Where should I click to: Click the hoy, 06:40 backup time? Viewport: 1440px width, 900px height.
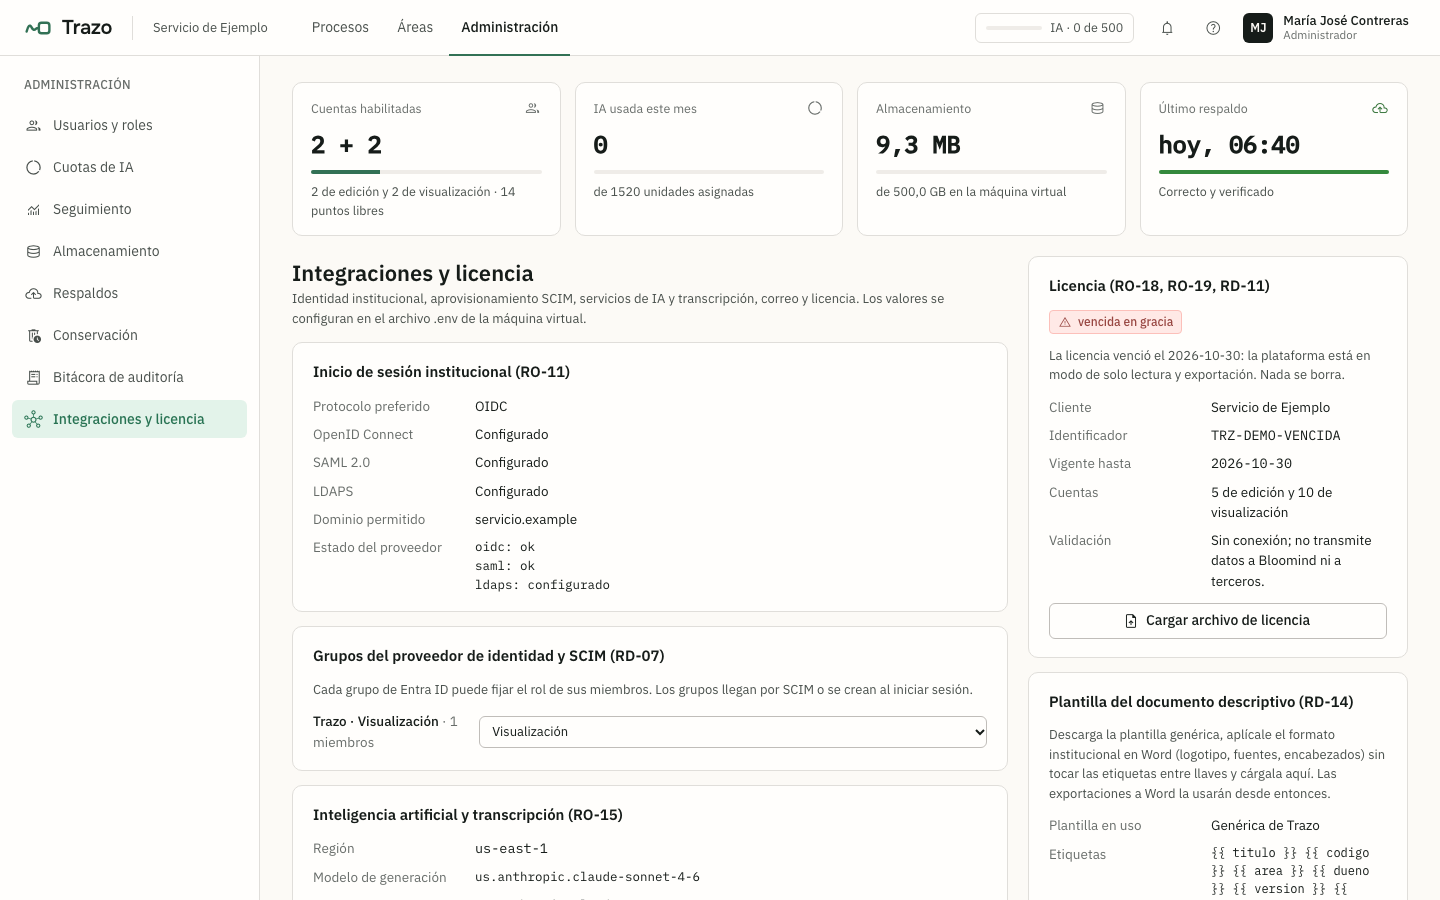pos(1229,145)
